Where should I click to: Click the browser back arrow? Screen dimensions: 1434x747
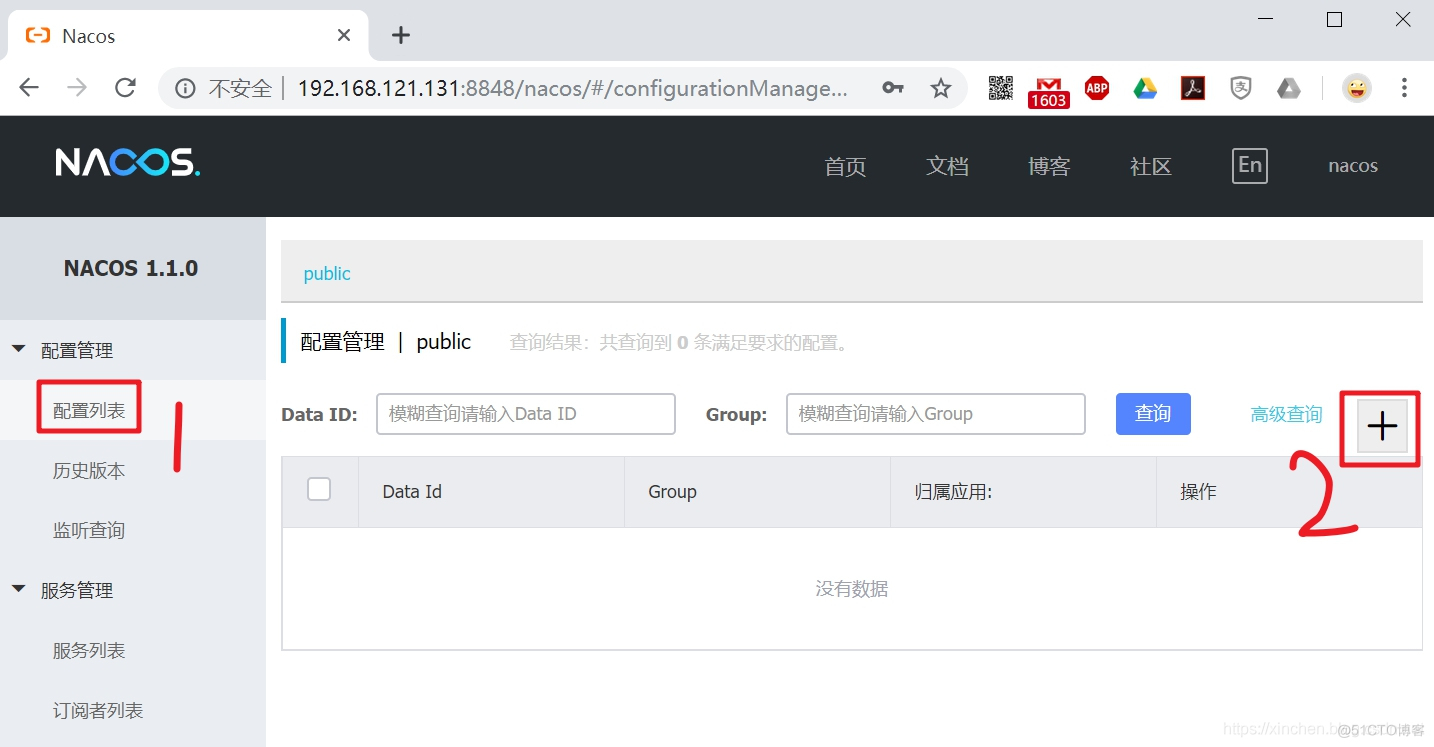tap(29, 88)
